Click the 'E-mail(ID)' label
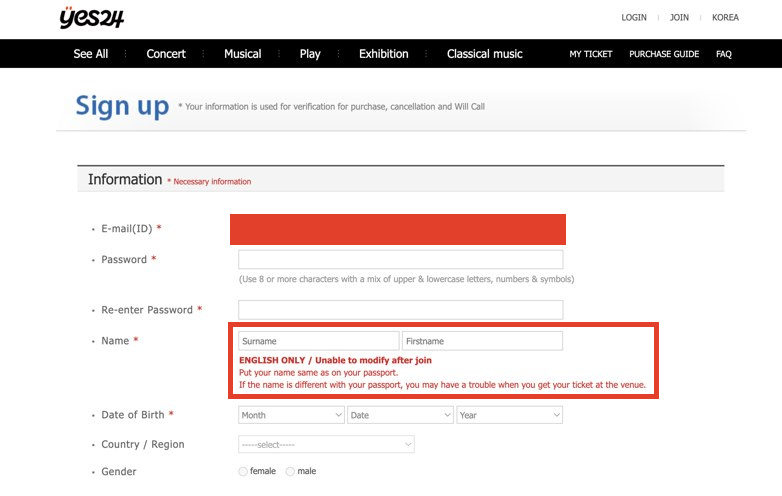The height and width of the screenshot is (496, 782). (x=127, y=228)
